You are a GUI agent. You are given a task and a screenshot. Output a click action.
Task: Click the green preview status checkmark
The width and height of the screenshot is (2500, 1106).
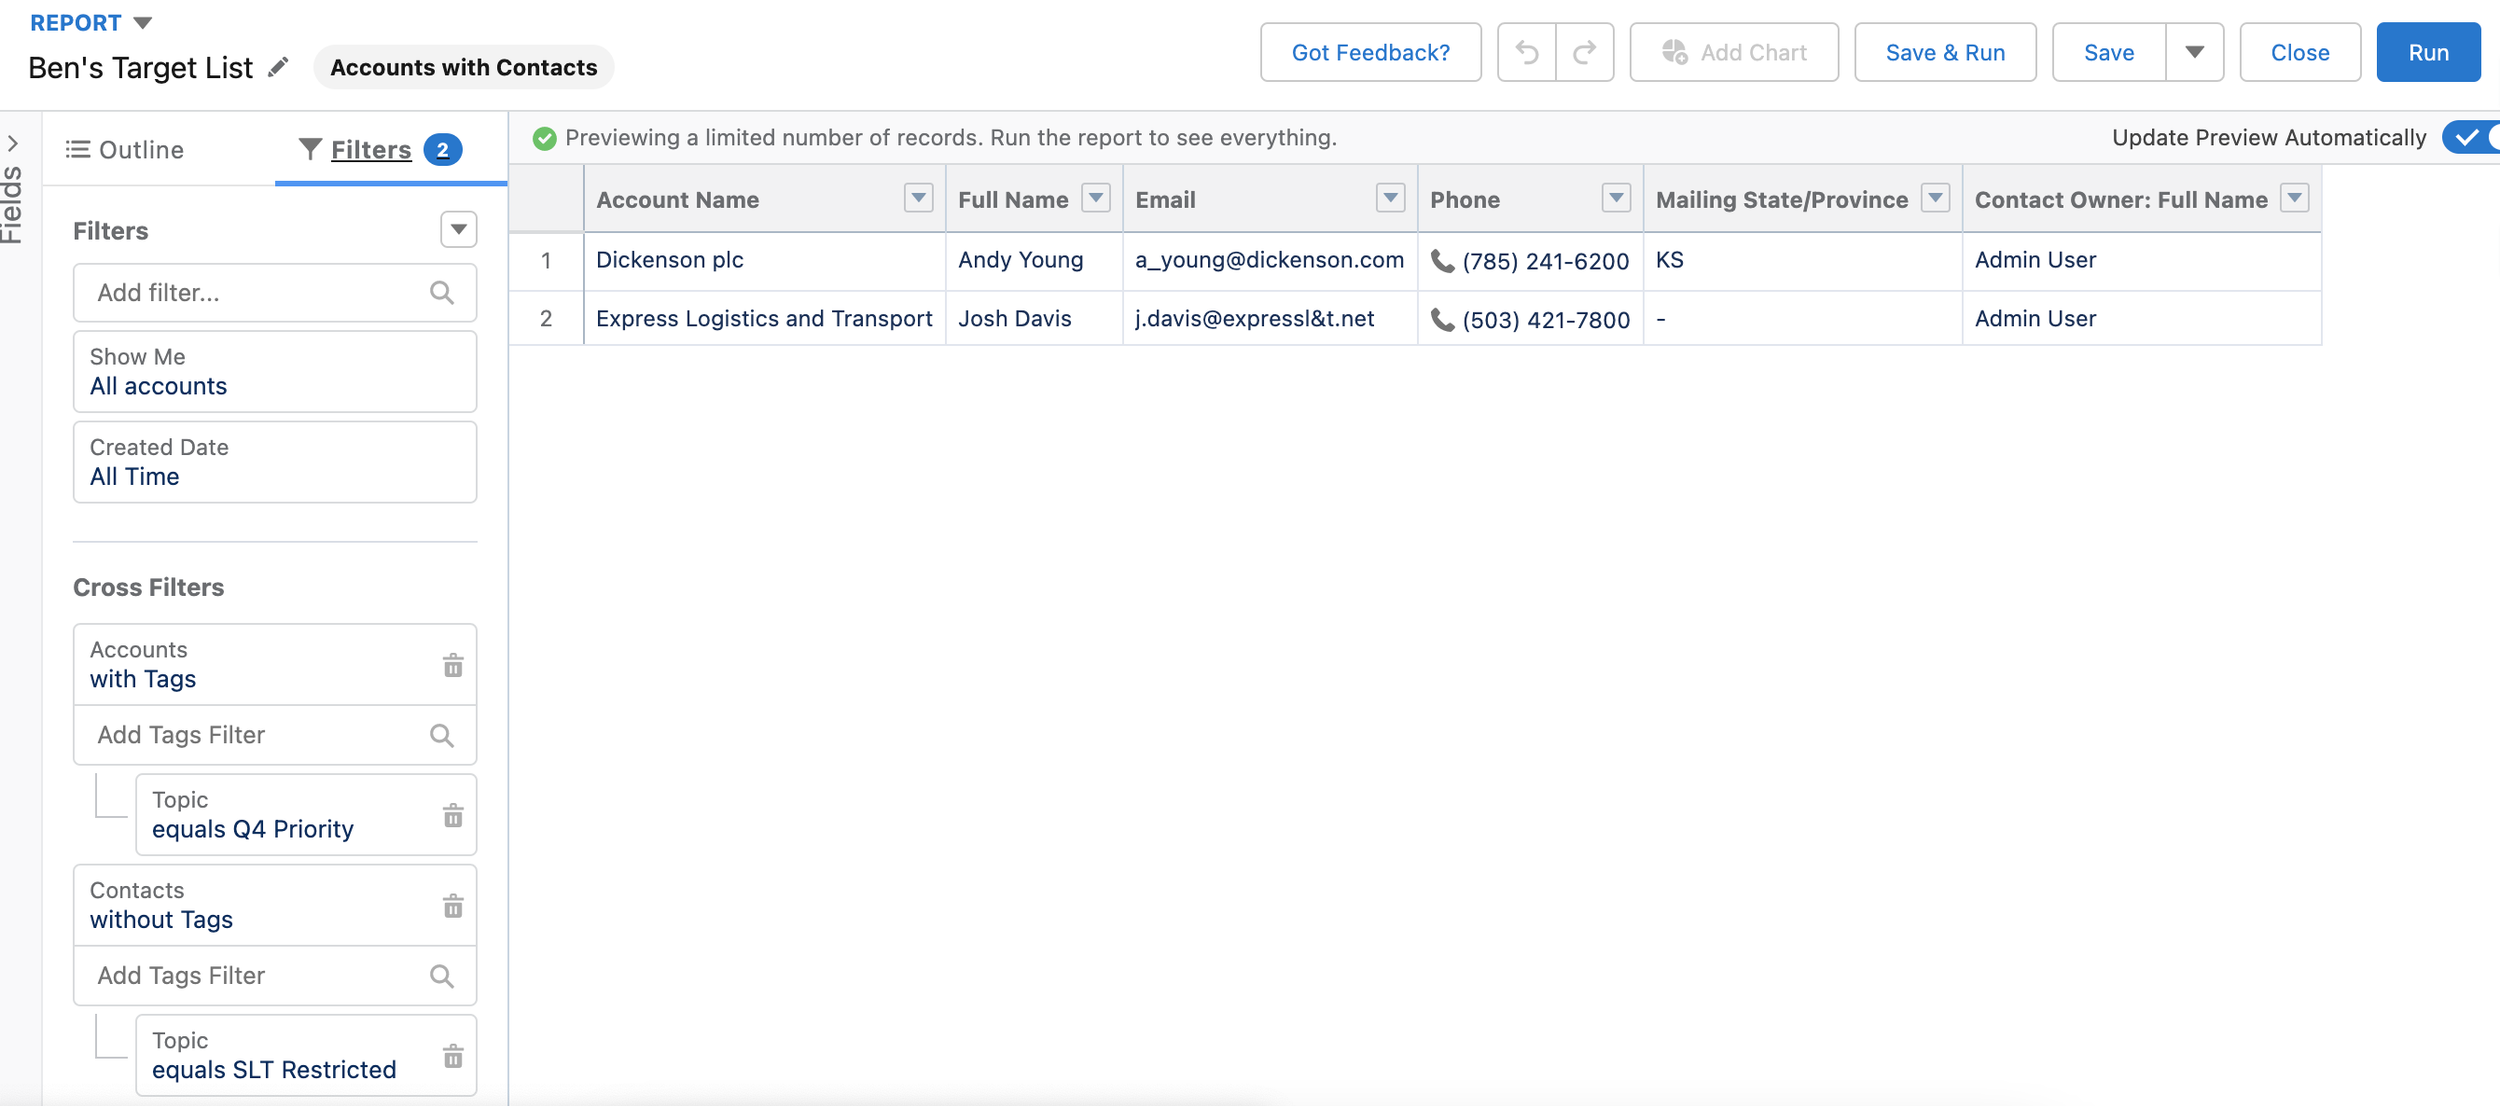[x=544, y=138]
